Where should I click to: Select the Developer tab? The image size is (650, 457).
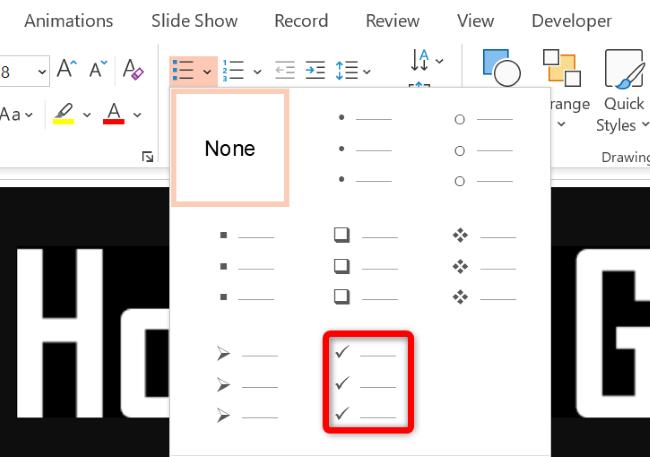click(x=572, y=21)
